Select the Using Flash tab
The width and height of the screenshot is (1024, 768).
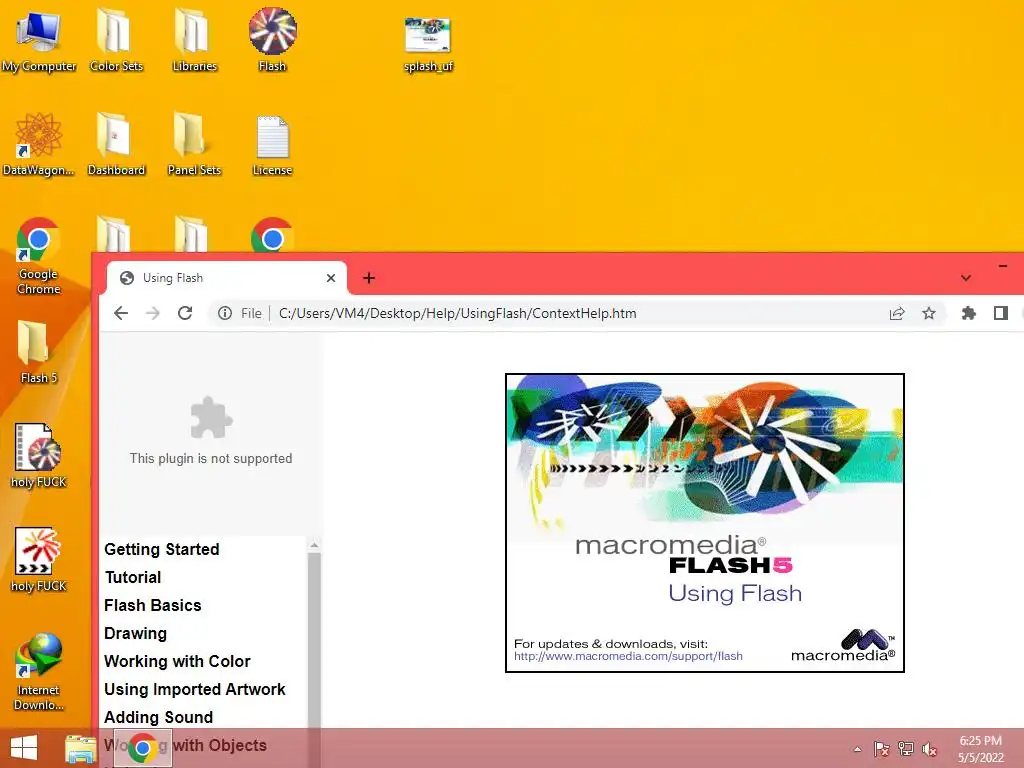227,278
